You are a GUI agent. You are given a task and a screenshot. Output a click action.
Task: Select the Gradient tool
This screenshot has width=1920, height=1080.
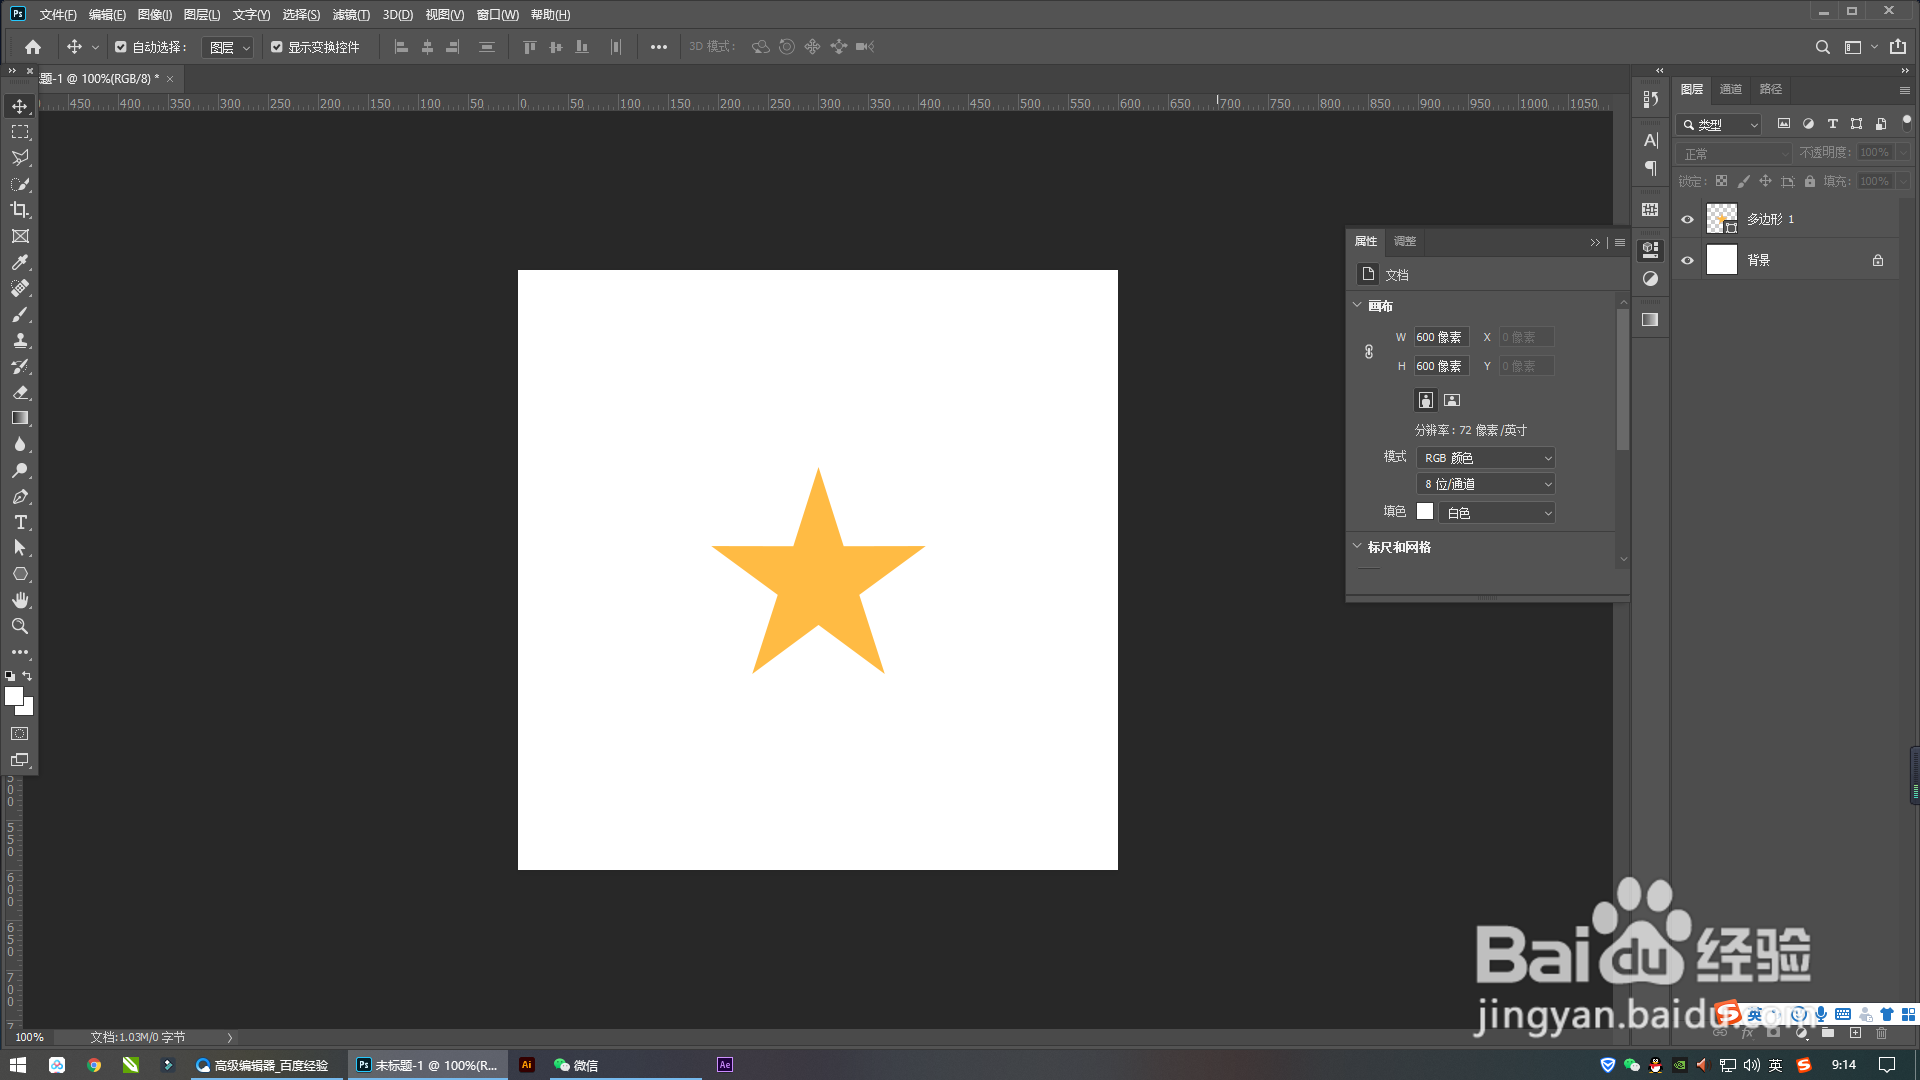[x=20, y=418]
